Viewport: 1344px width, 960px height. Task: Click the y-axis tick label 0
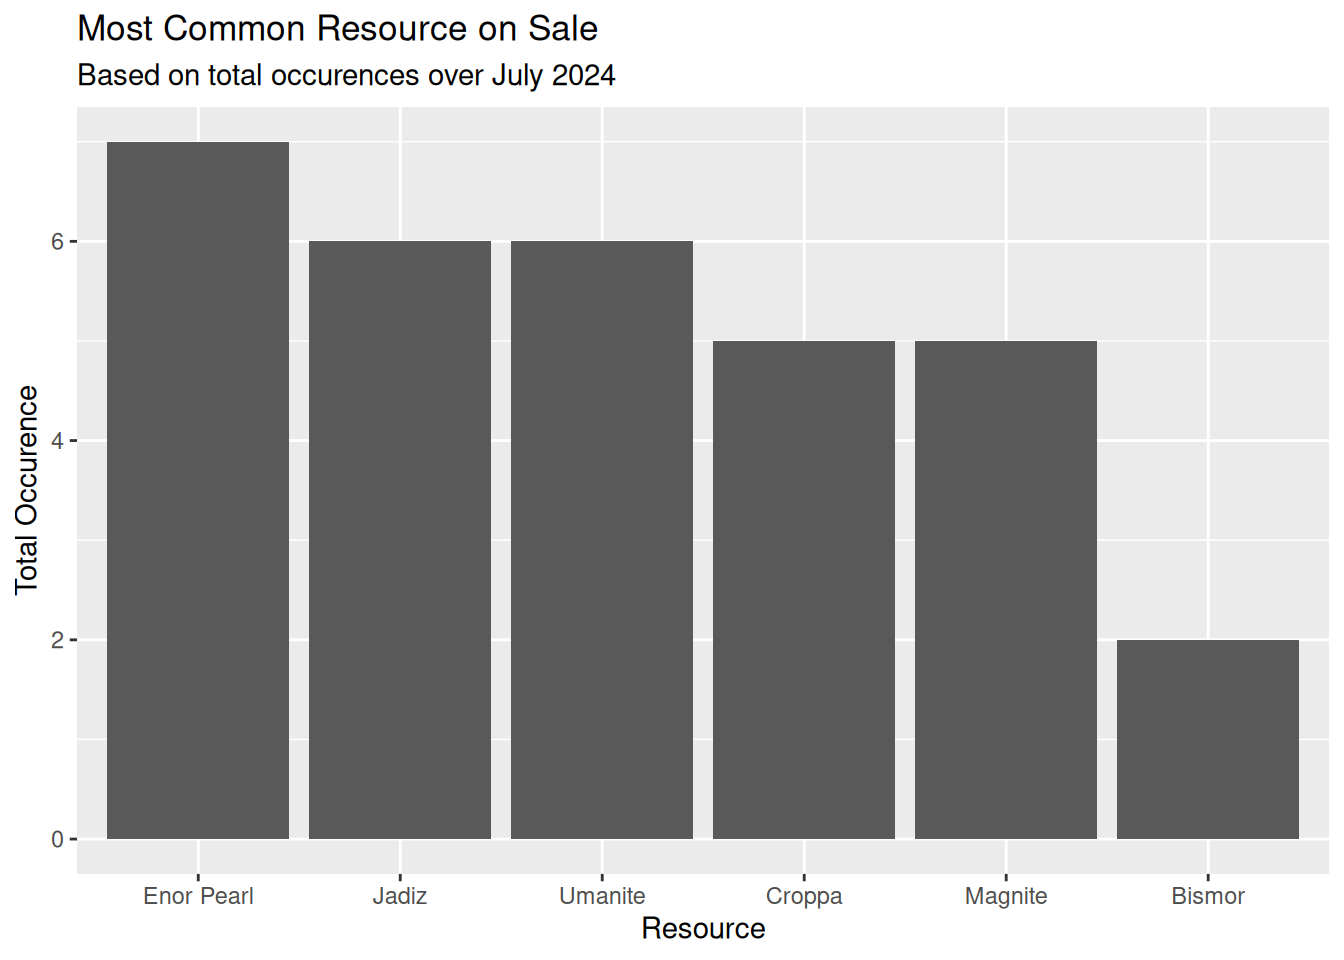tap(57, 839)
